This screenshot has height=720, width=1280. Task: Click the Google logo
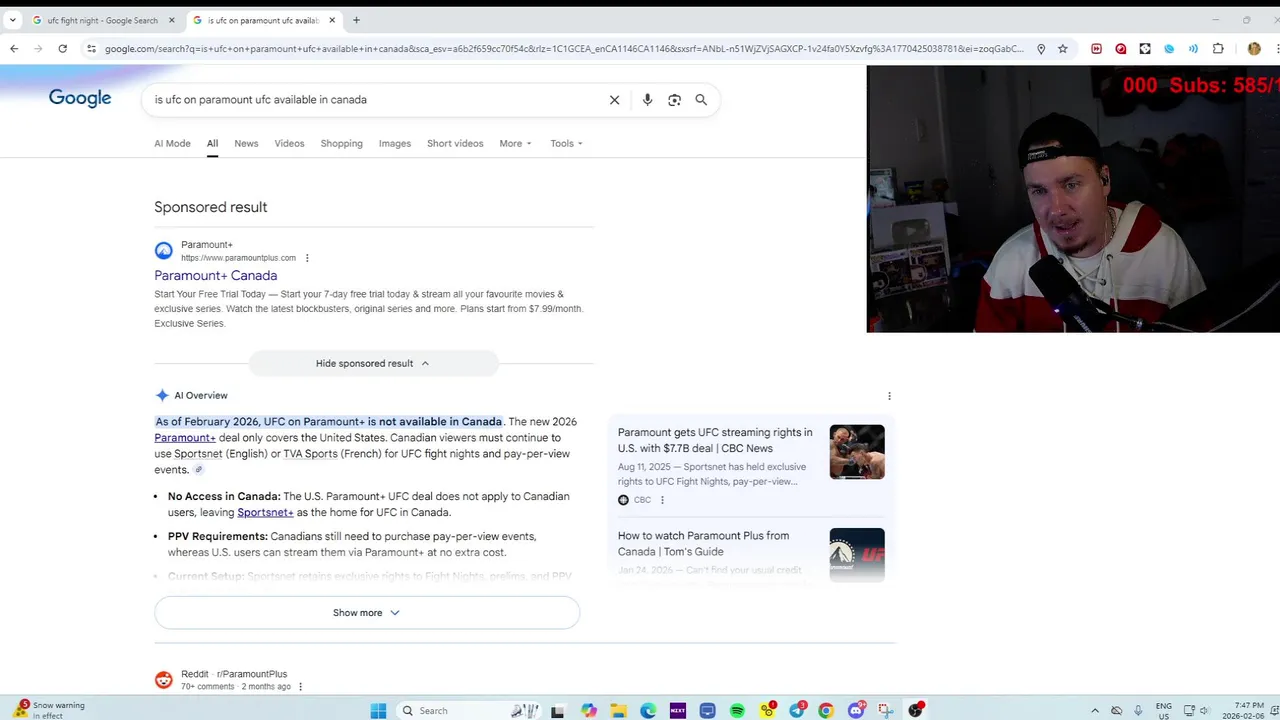(x=80, y=98)
